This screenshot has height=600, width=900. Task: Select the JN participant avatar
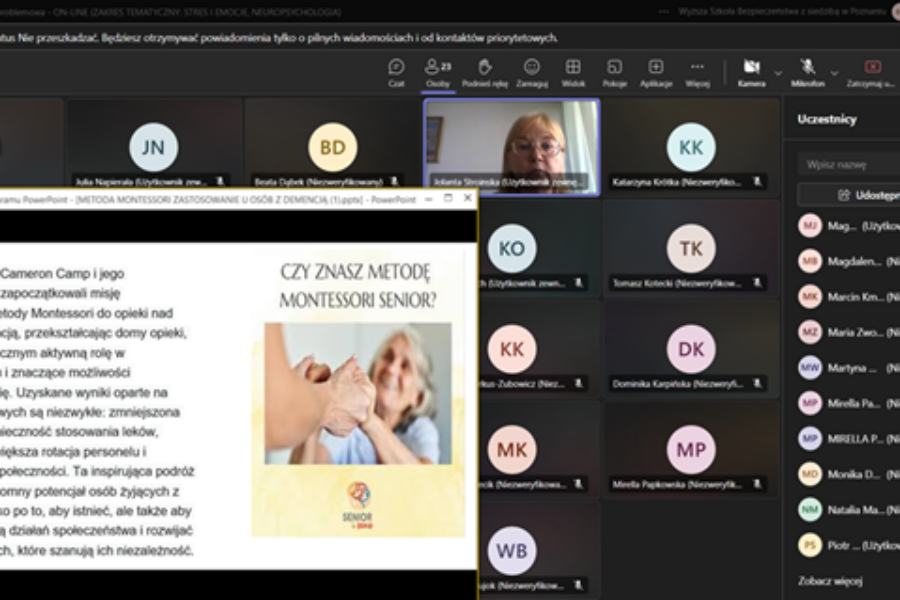[x=153, y=147]
